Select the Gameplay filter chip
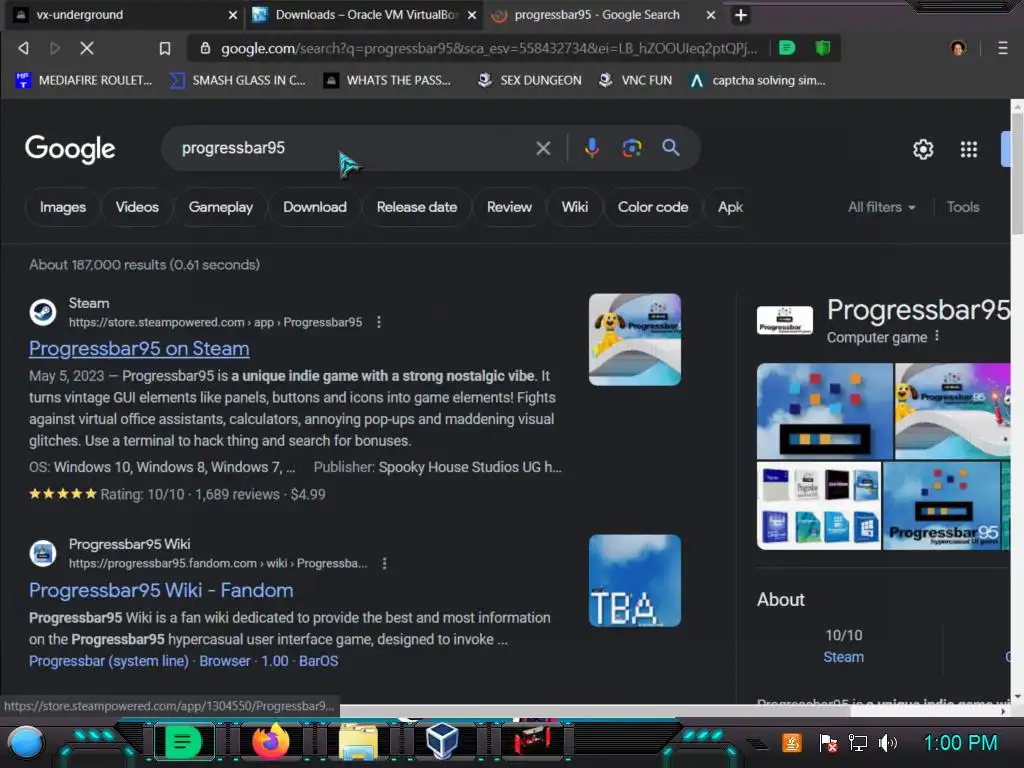This screenshot has height=768, width=1024. pos(221,207)
